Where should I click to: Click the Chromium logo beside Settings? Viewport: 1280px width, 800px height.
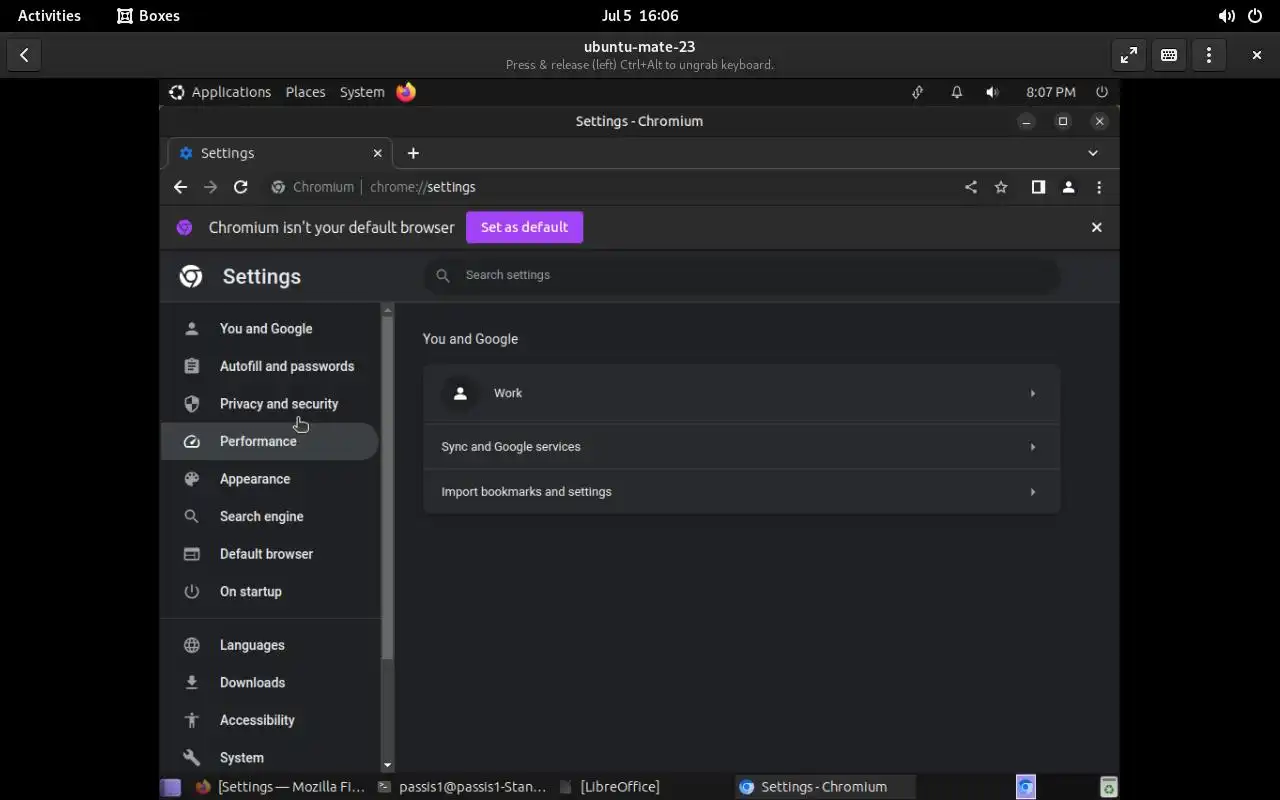tap(191, 276)
